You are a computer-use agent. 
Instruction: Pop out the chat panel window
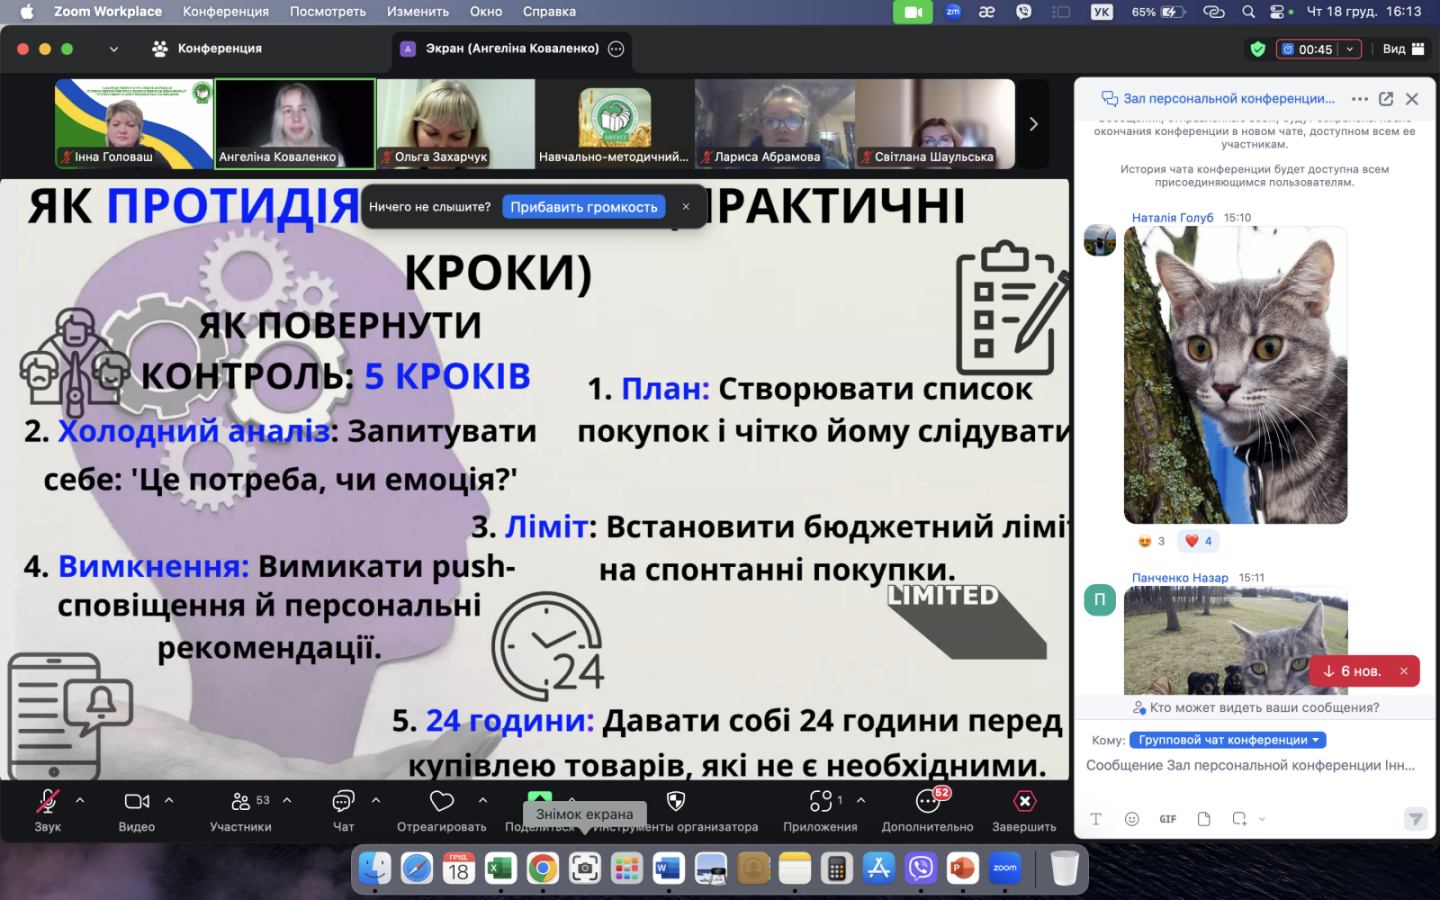coord(1386,99)
